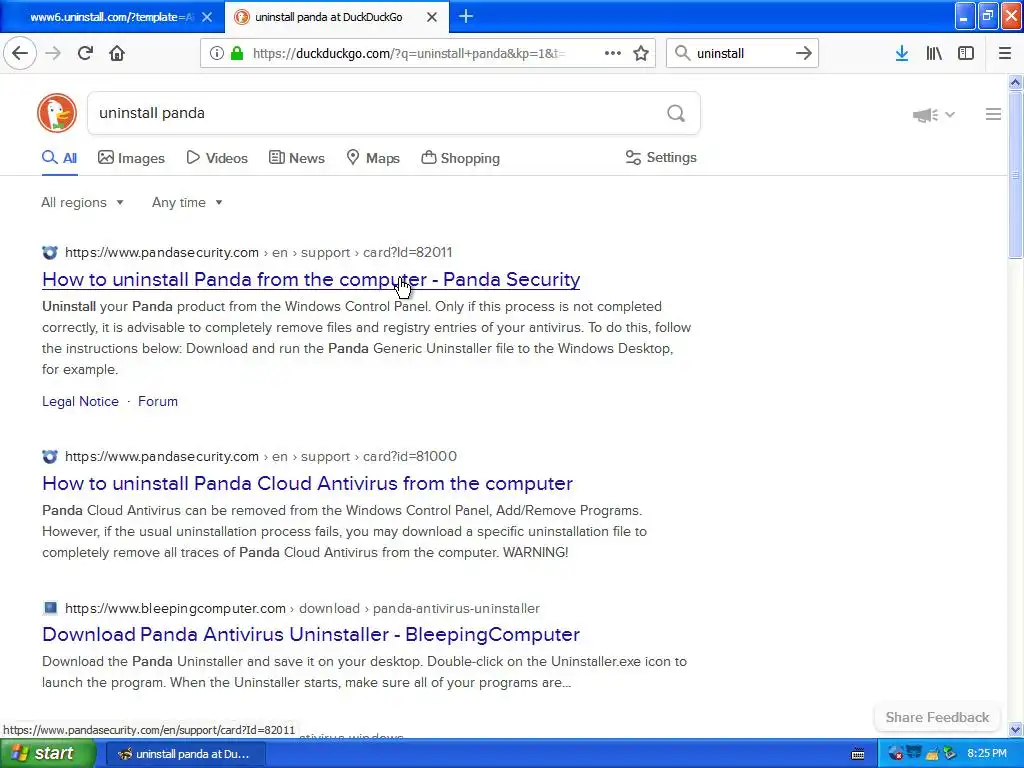The width and height of the screenshot is (1024, 768).
Task: Expand the All regions filter
Action: (x=82, y=202)
